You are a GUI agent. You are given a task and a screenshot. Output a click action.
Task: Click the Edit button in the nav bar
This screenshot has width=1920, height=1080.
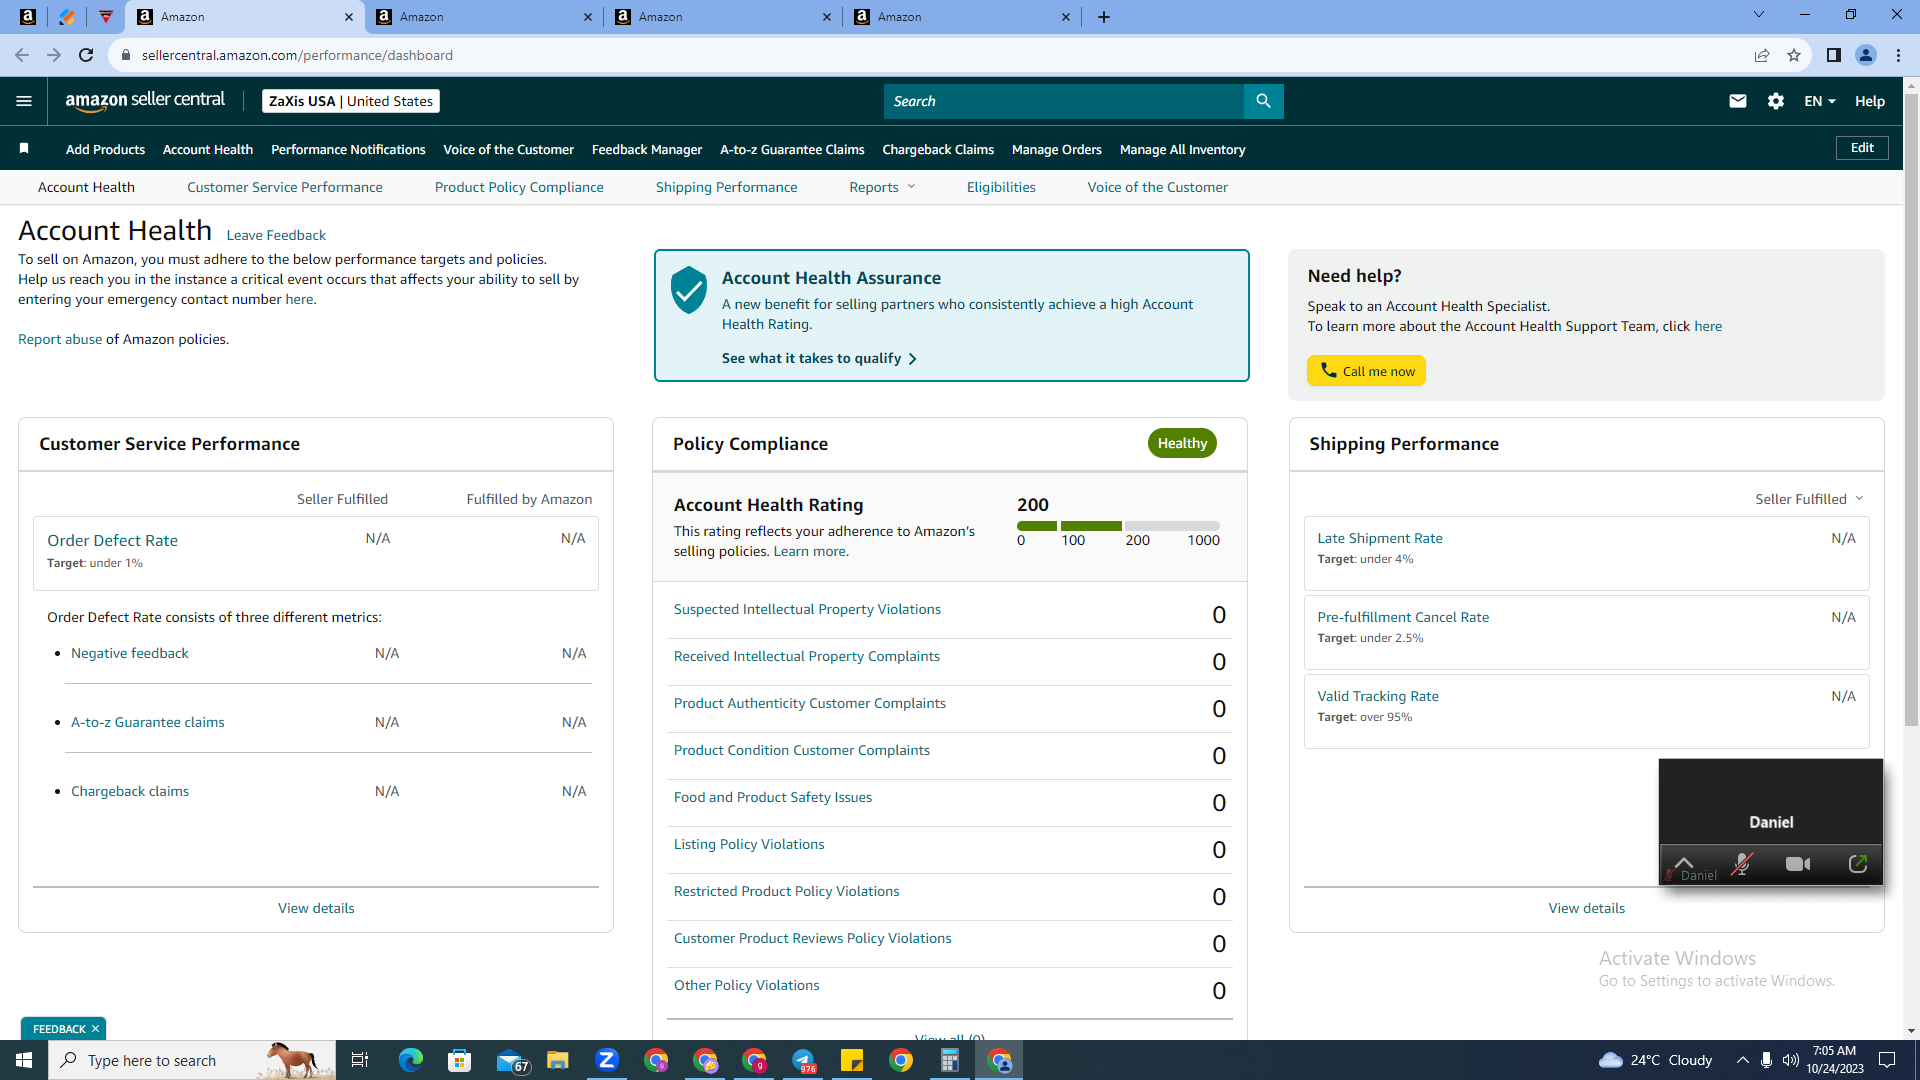coord(1862,148)
